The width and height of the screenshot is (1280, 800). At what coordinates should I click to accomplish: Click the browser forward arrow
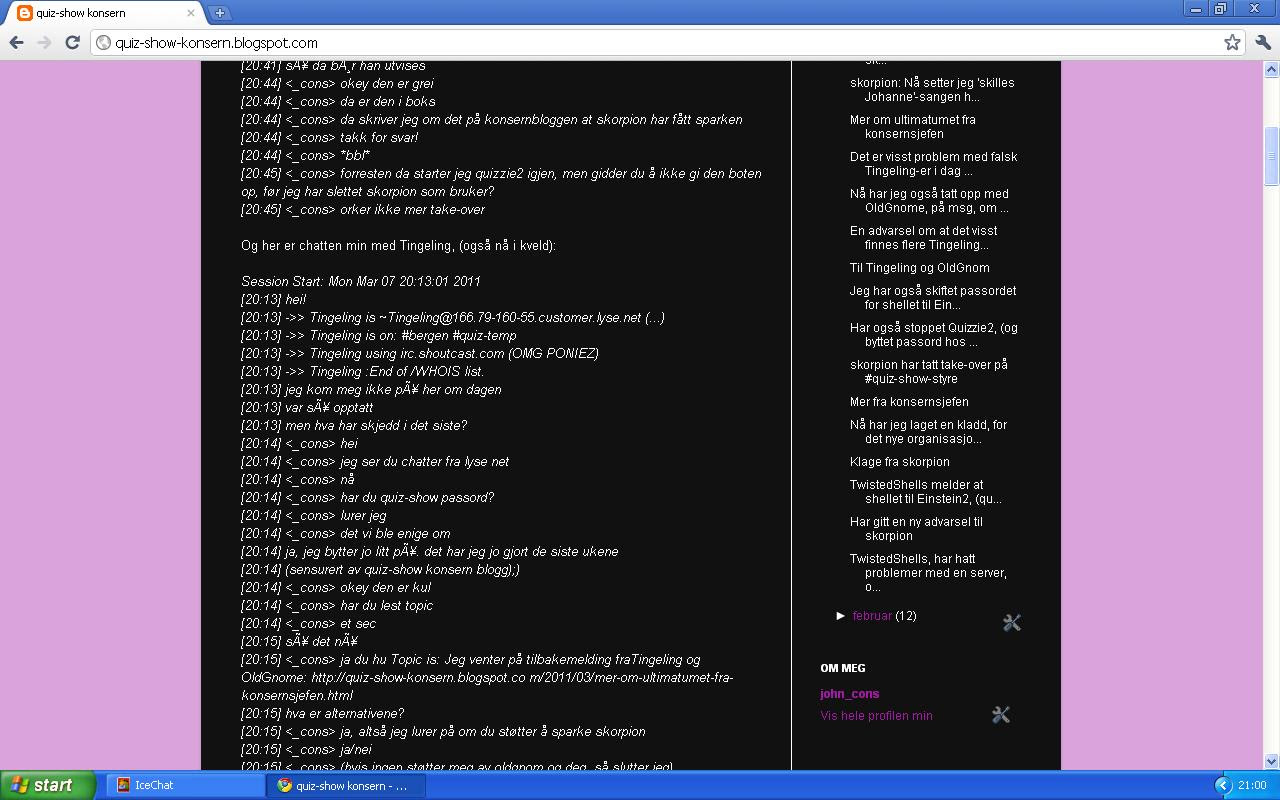click(x=44, y=42)
